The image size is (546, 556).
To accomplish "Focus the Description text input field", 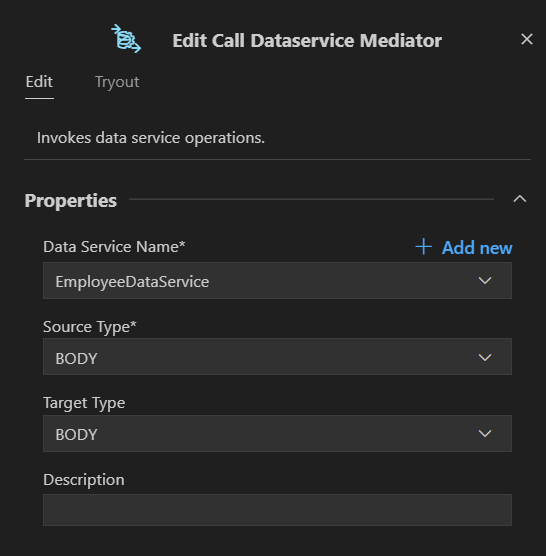I will 277,510.
